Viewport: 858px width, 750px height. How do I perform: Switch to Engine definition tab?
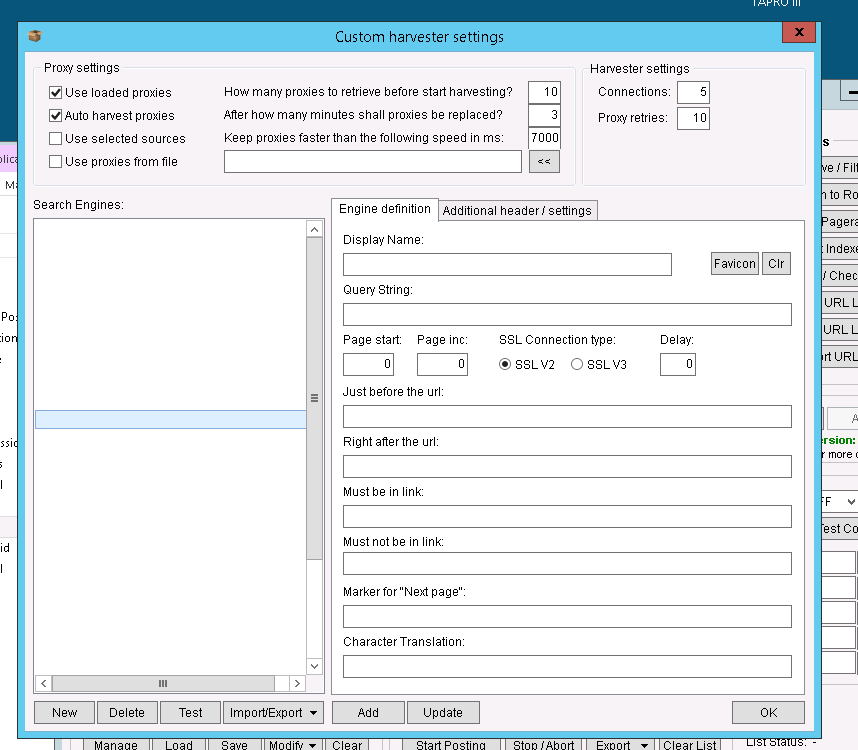tap(385, 209)
